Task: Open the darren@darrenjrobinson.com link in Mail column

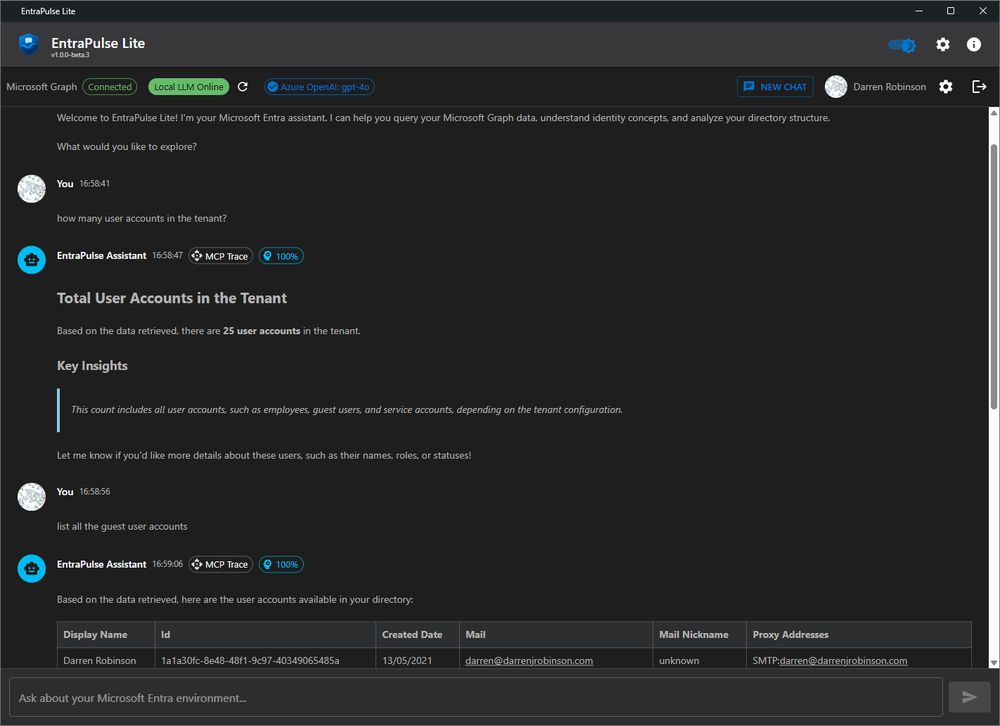Action: [x=529, y=660]
